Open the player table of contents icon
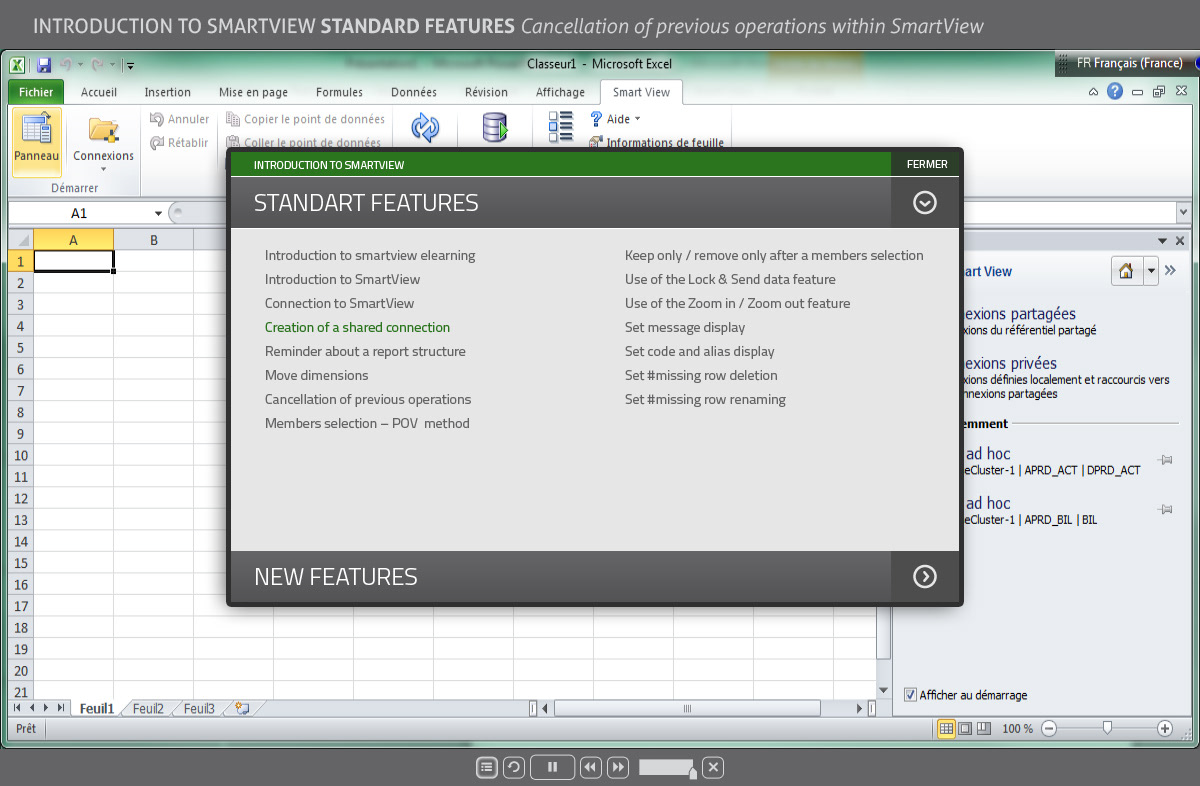The width and height of the screenshot is (1200, 786). pyautogui.click(x=486, y=767)
